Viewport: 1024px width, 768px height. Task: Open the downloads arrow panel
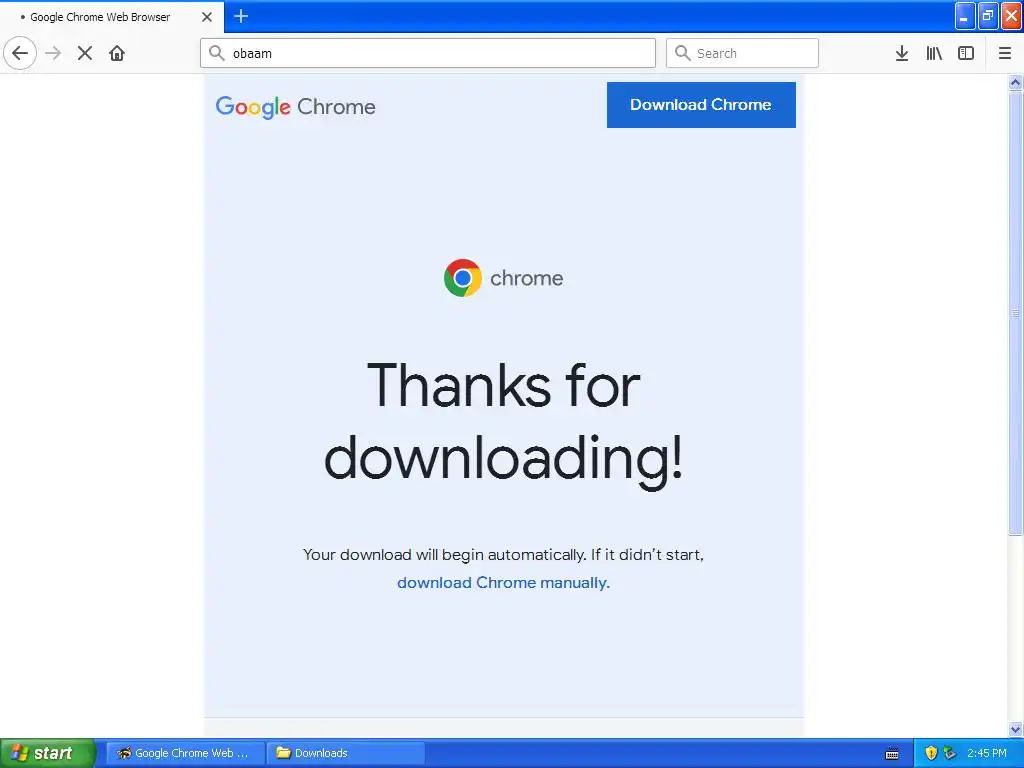902,53
